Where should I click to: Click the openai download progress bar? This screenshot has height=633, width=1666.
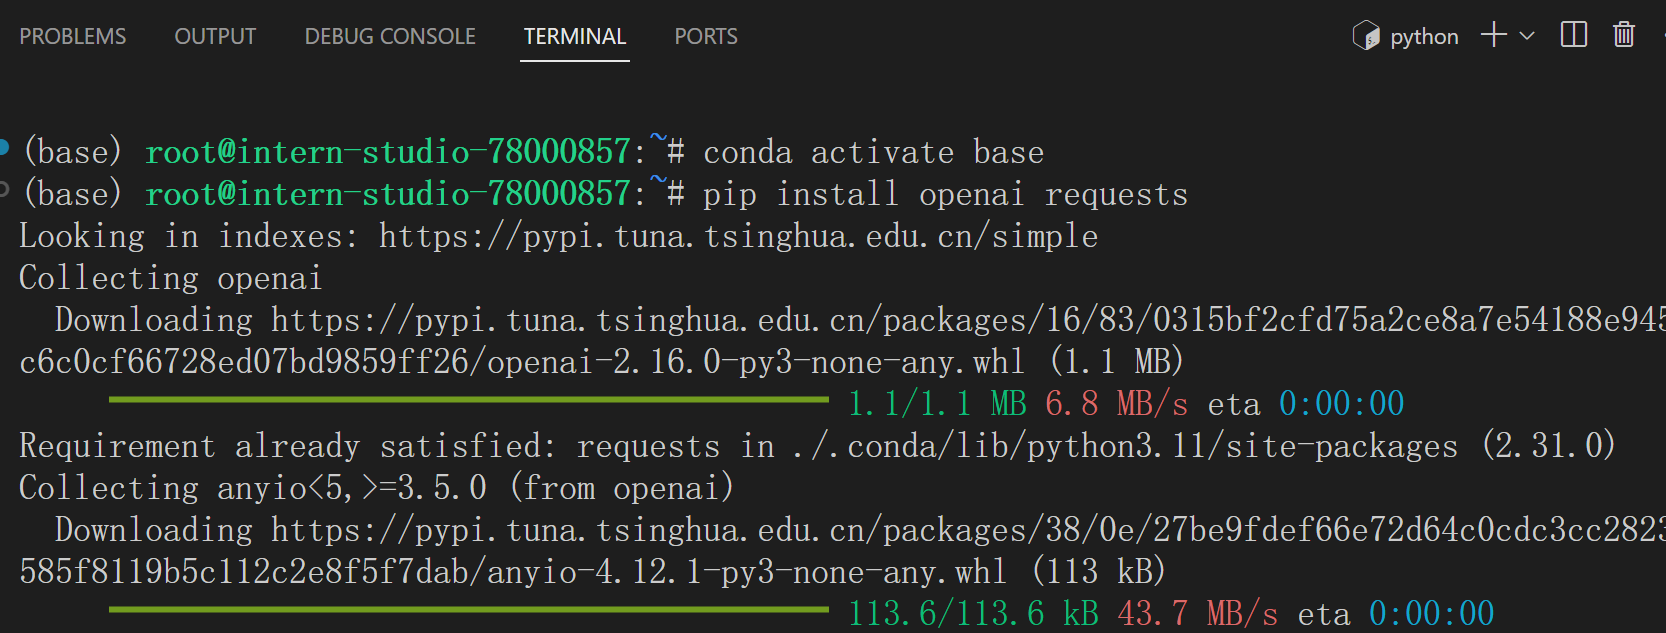469,400
